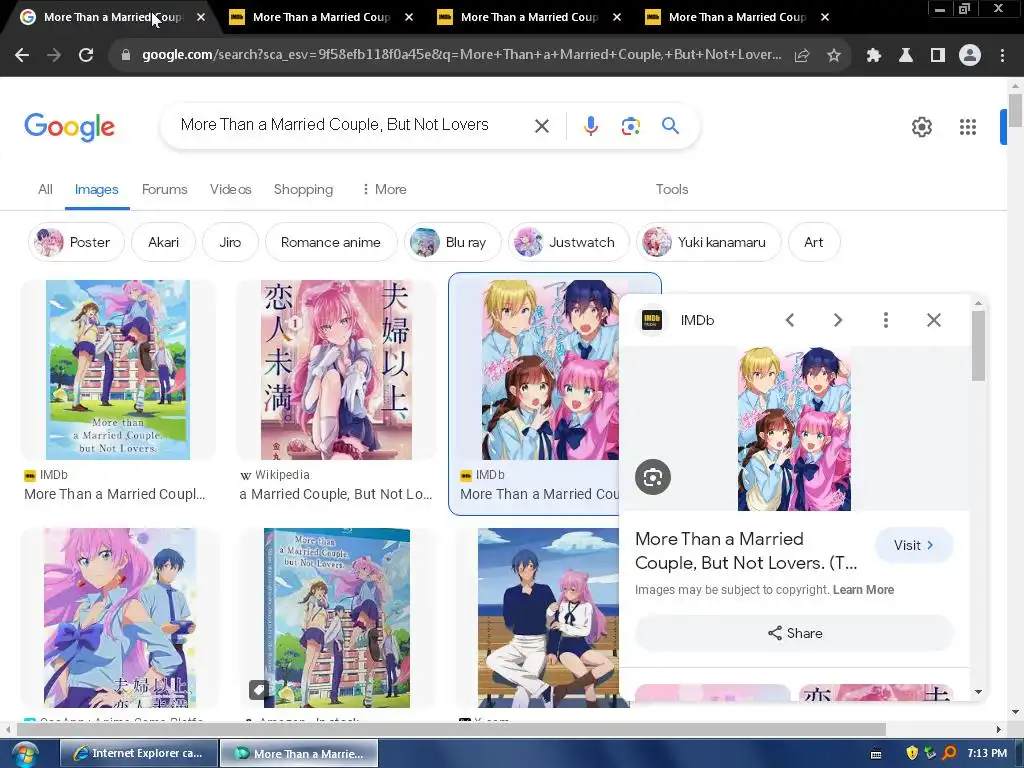Filter by Poster chip
This screenshot has height=768, width=1024.
(76, 242)
